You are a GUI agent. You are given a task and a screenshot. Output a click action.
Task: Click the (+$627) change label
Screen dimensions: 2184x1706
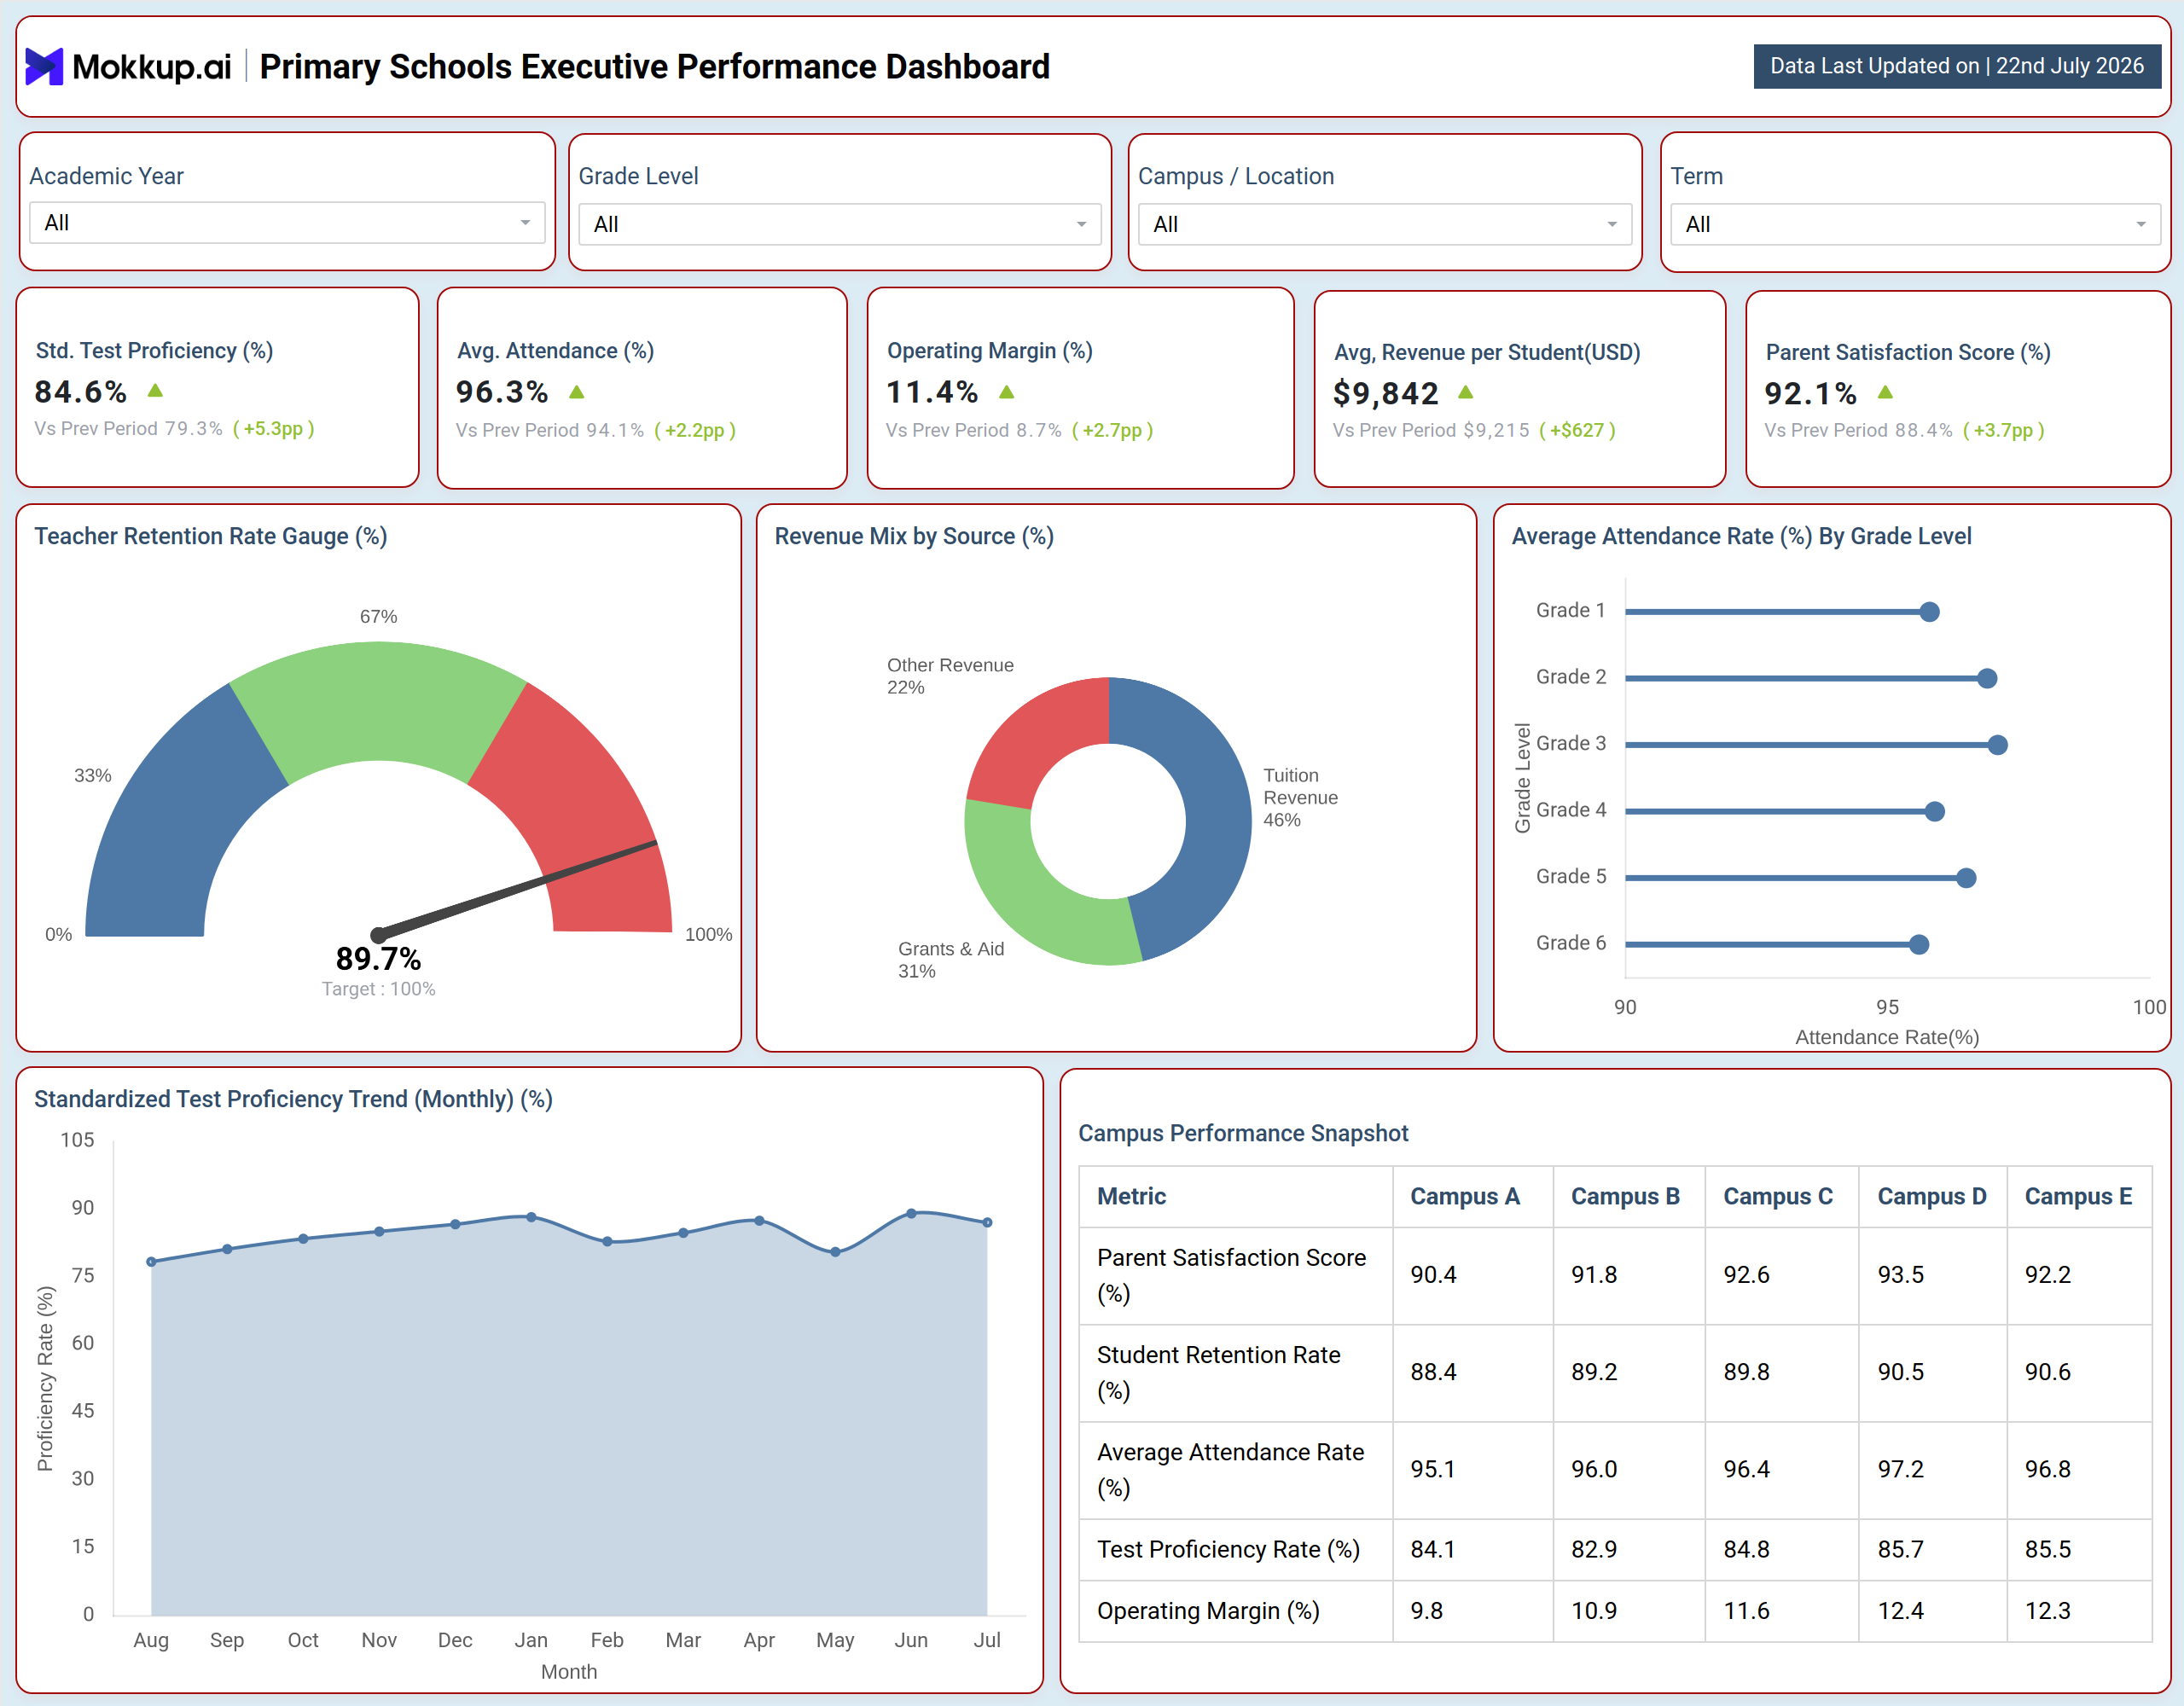click(x=1577, y=430)
